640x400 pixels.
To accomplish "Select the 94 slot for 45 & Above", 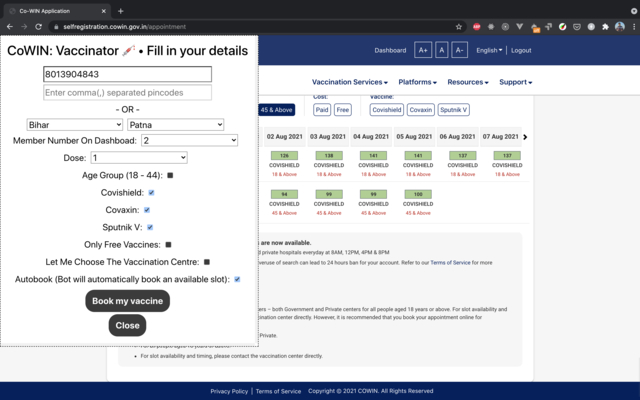I will click(284, 194).
